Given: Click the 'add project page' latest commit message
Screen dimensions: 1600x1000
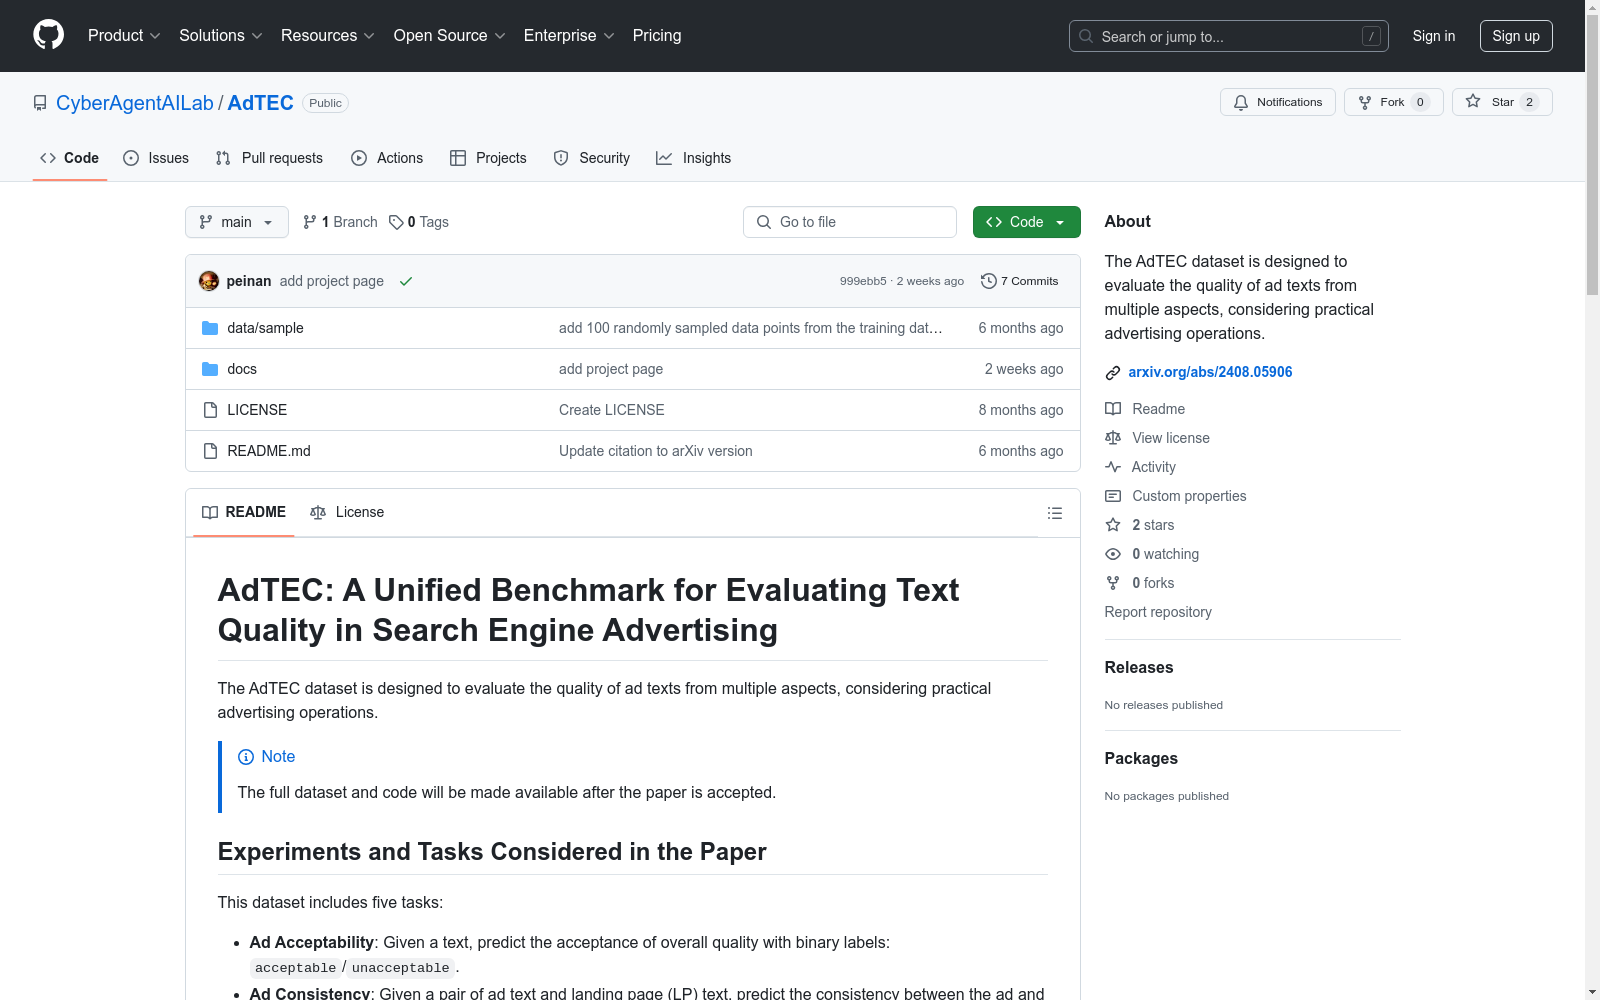Looking at the screenshot, I should tap(332, 281).
